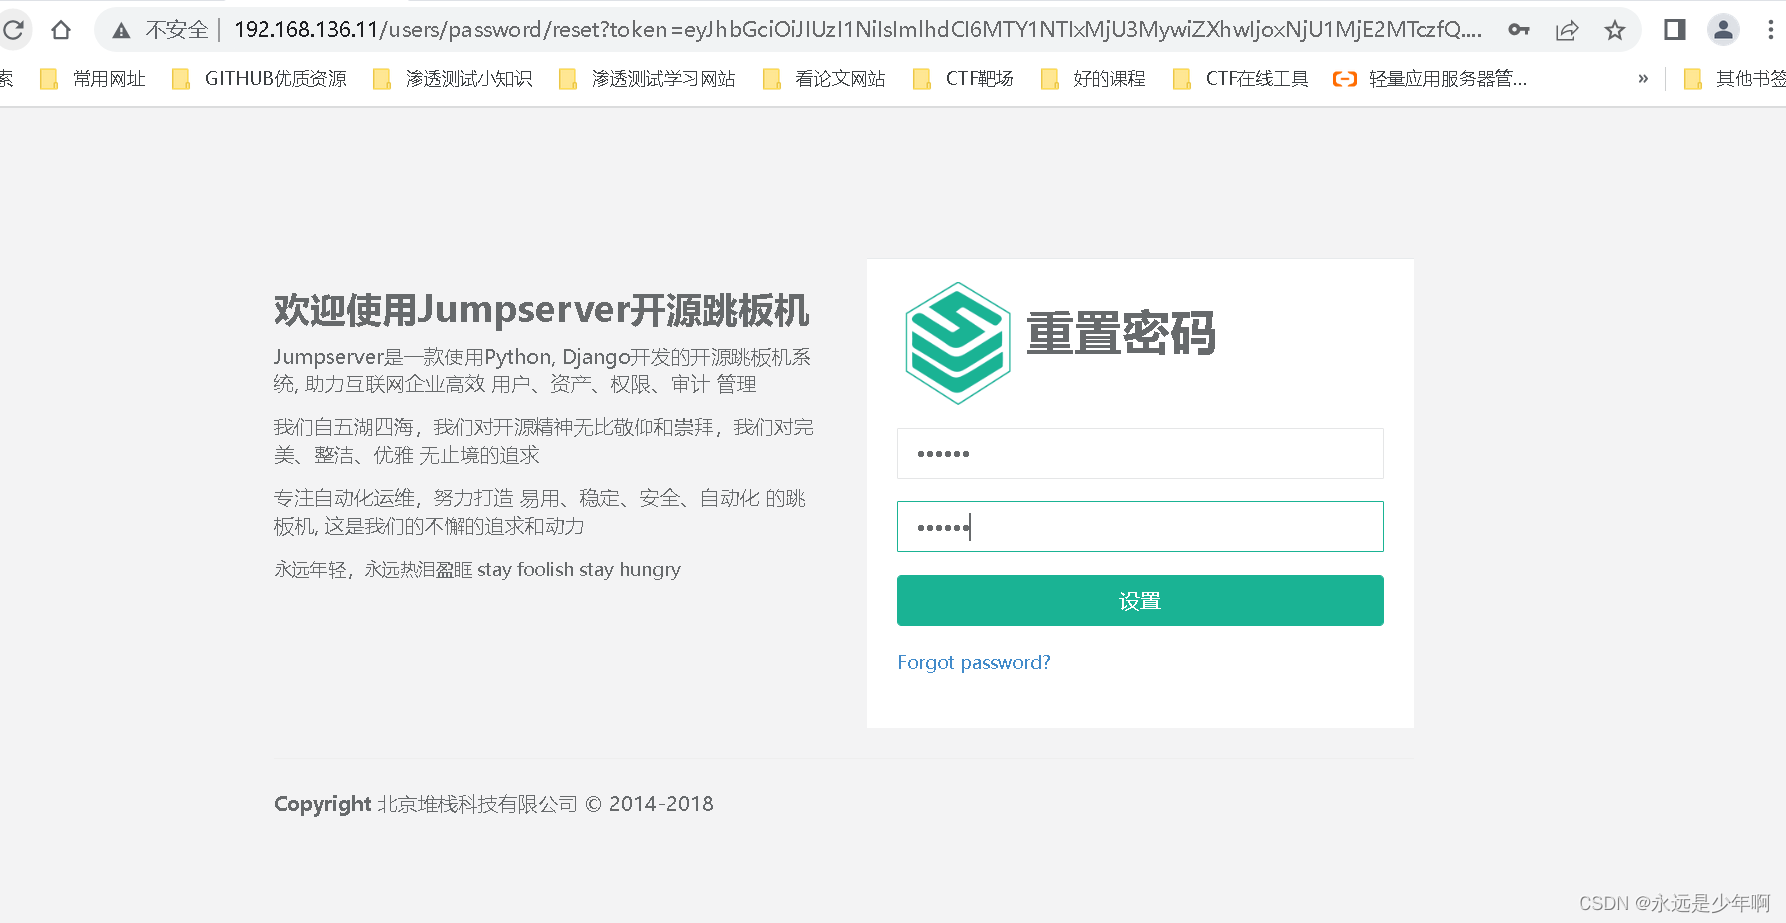Open the browser side panel icon
Screen dimensions: 1786x923
point(1675,30)
